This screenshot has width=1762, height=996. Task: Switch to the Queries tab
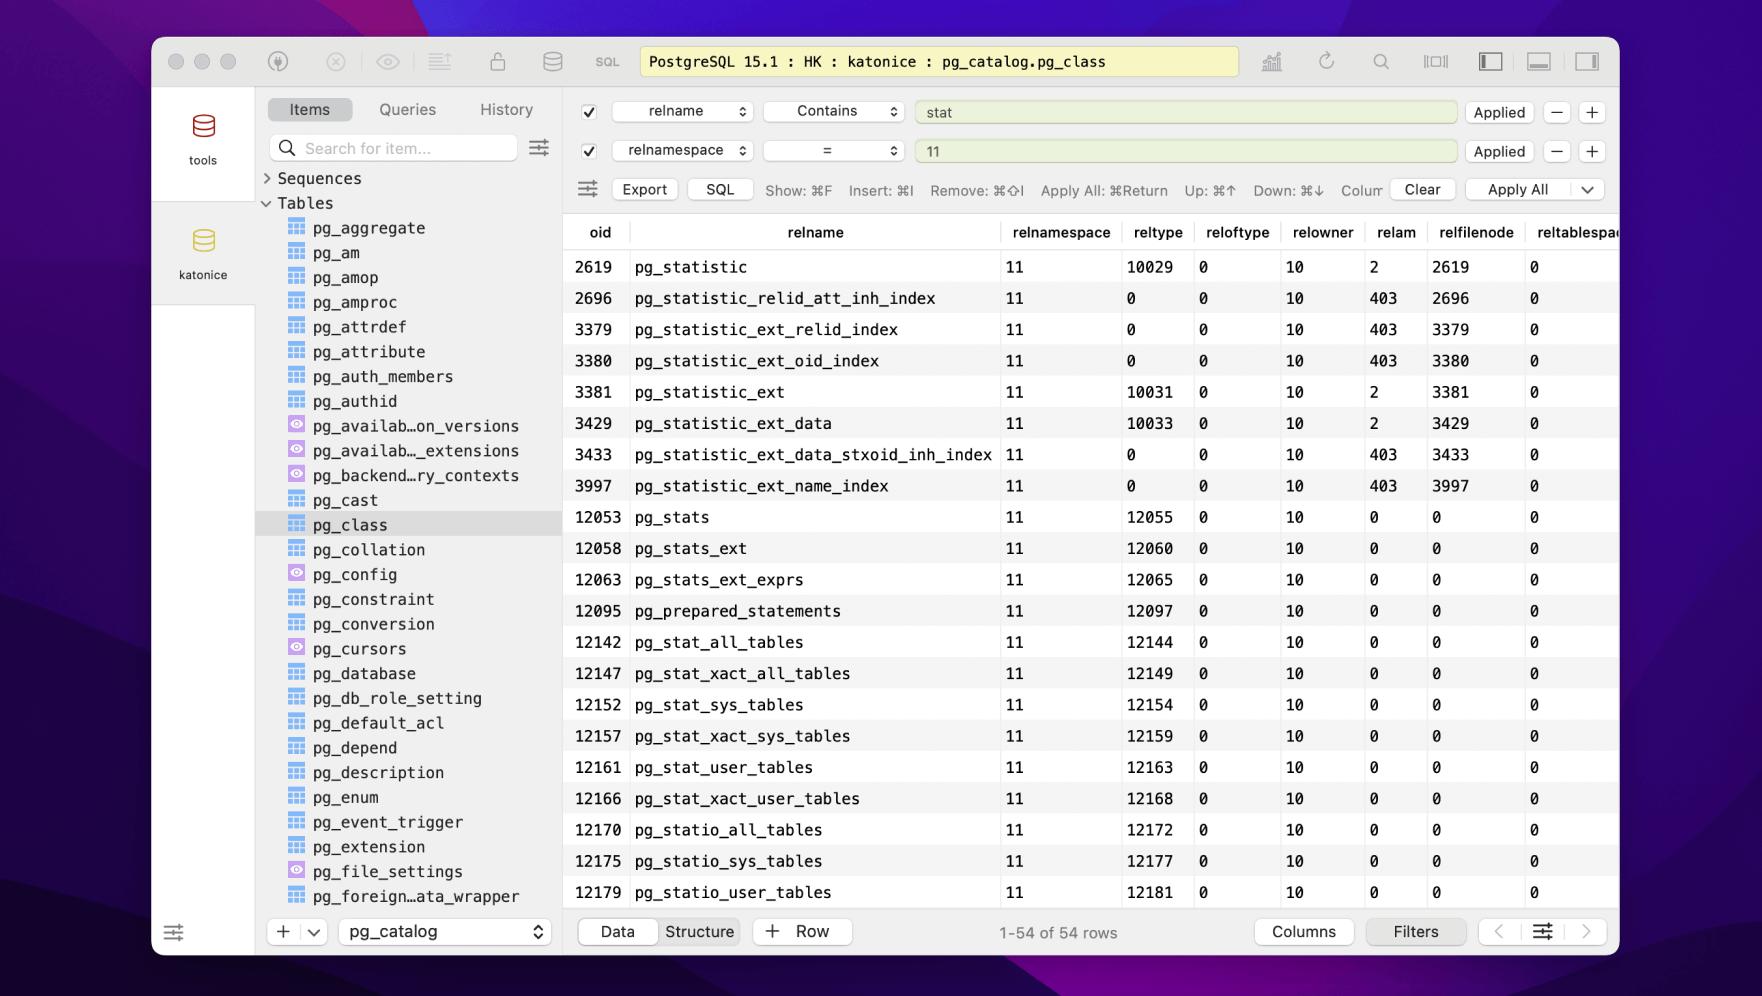[406, 109]
